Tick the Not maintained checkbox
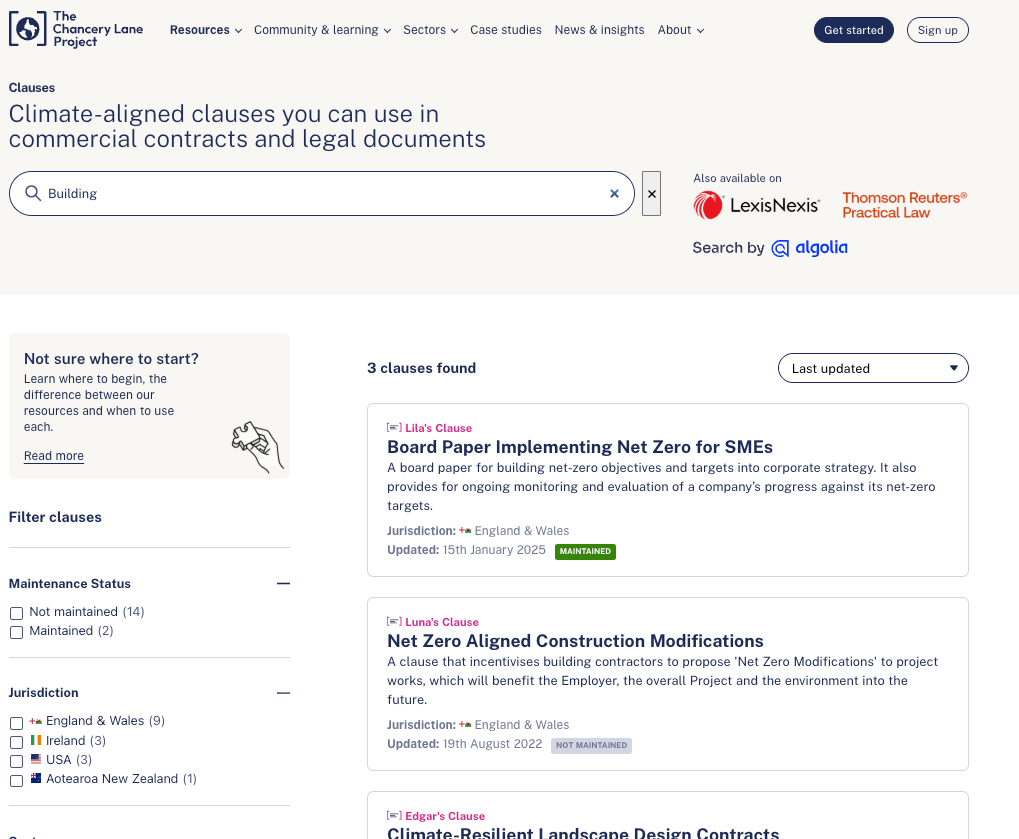 coord(16,613)
